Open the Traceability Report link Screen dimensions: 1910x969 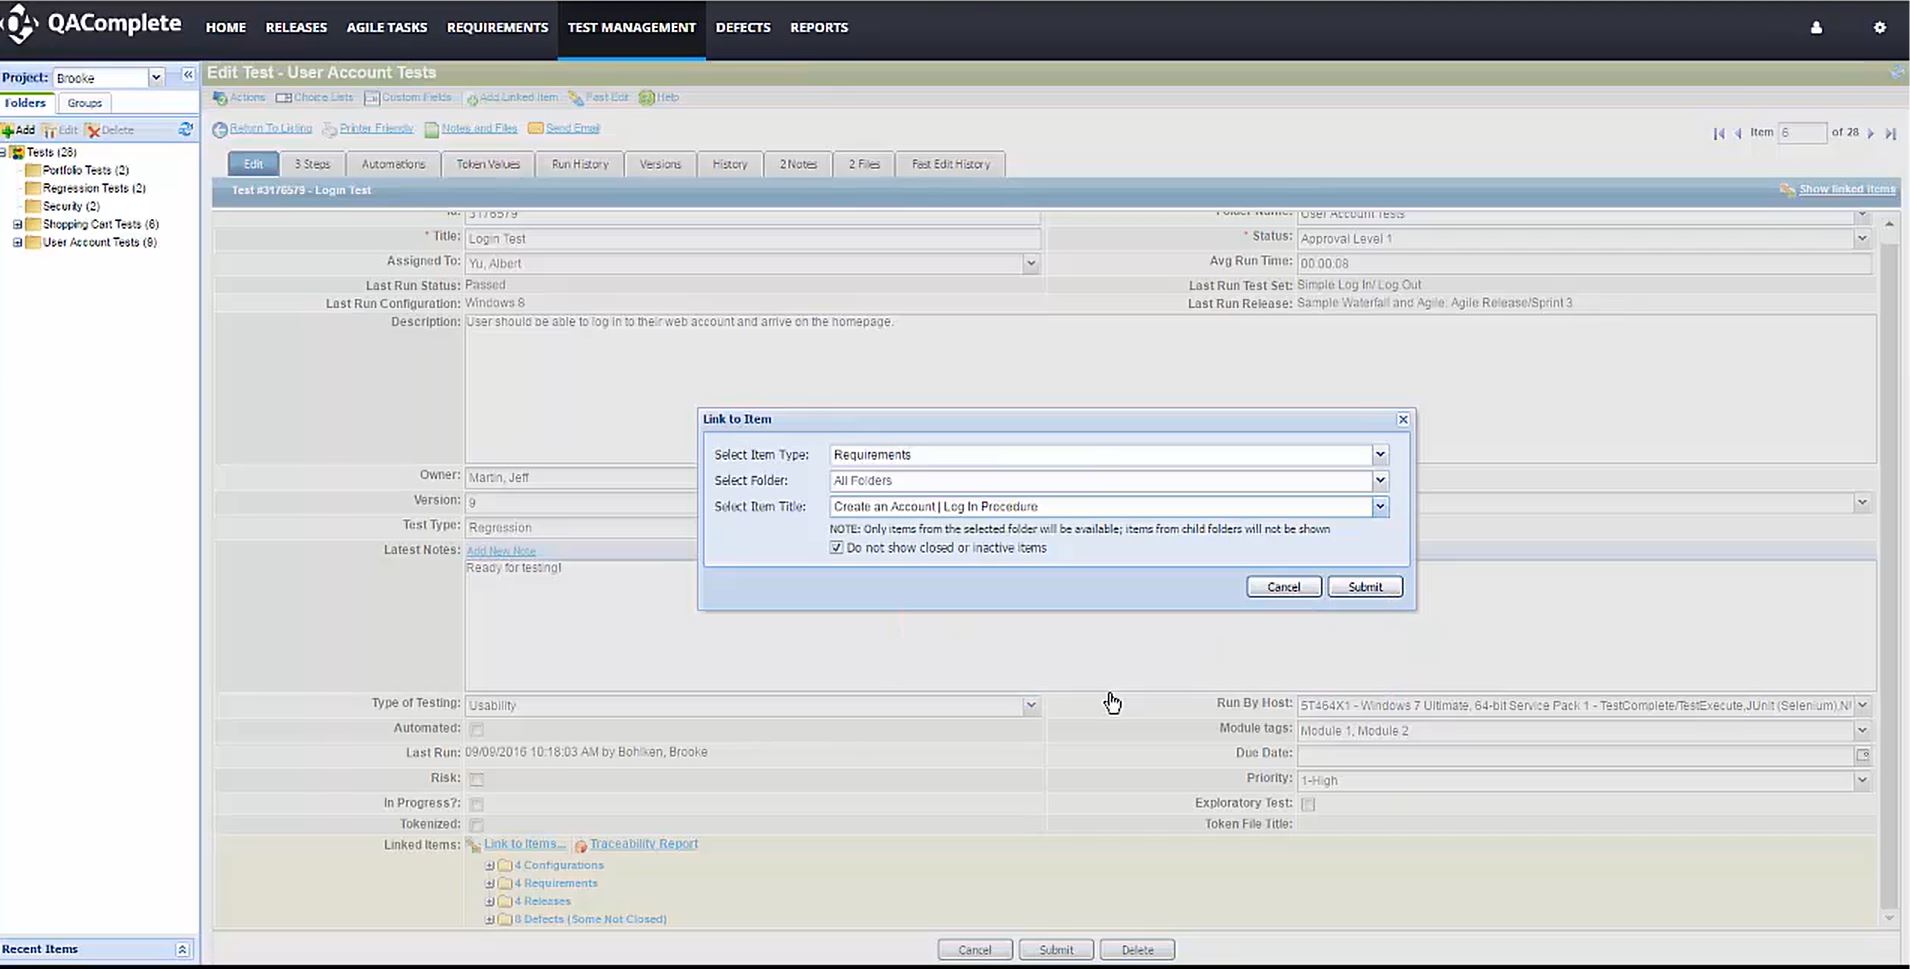(643, 843)
